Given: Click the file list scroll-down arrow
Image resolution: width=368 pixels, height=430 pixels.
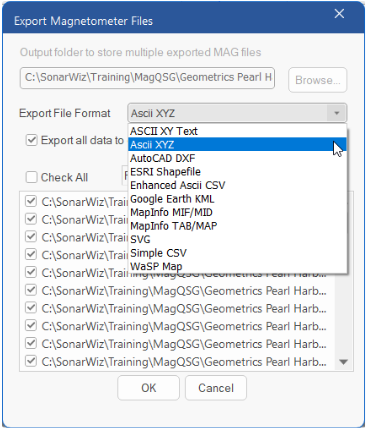Looking at the screenshot, I should pyautogui.click(x=343, y=362).
